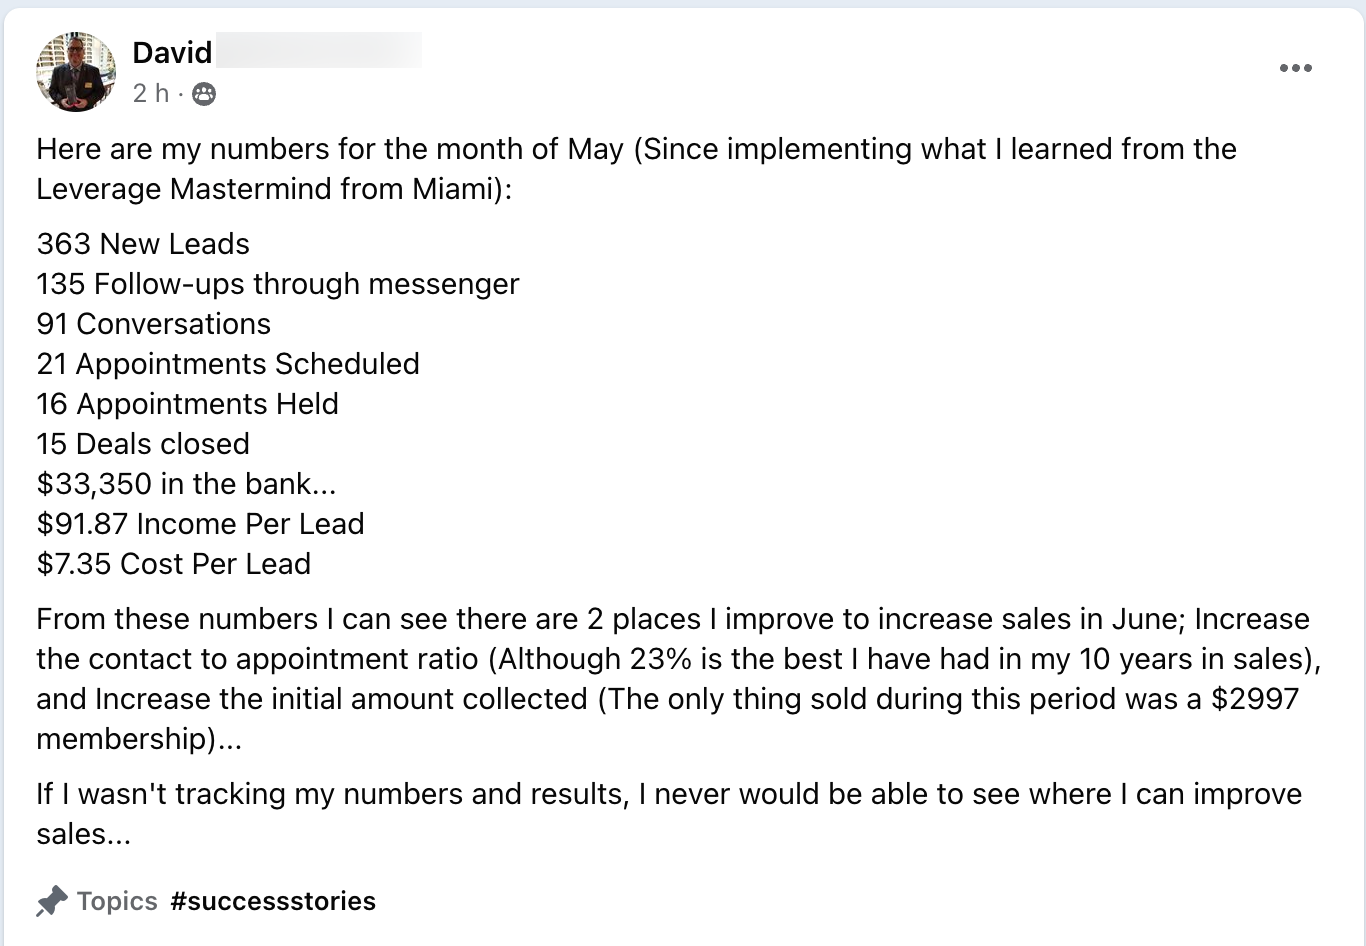
Task: Open the author name "David" profile link
Action: [x=172, y=52]
